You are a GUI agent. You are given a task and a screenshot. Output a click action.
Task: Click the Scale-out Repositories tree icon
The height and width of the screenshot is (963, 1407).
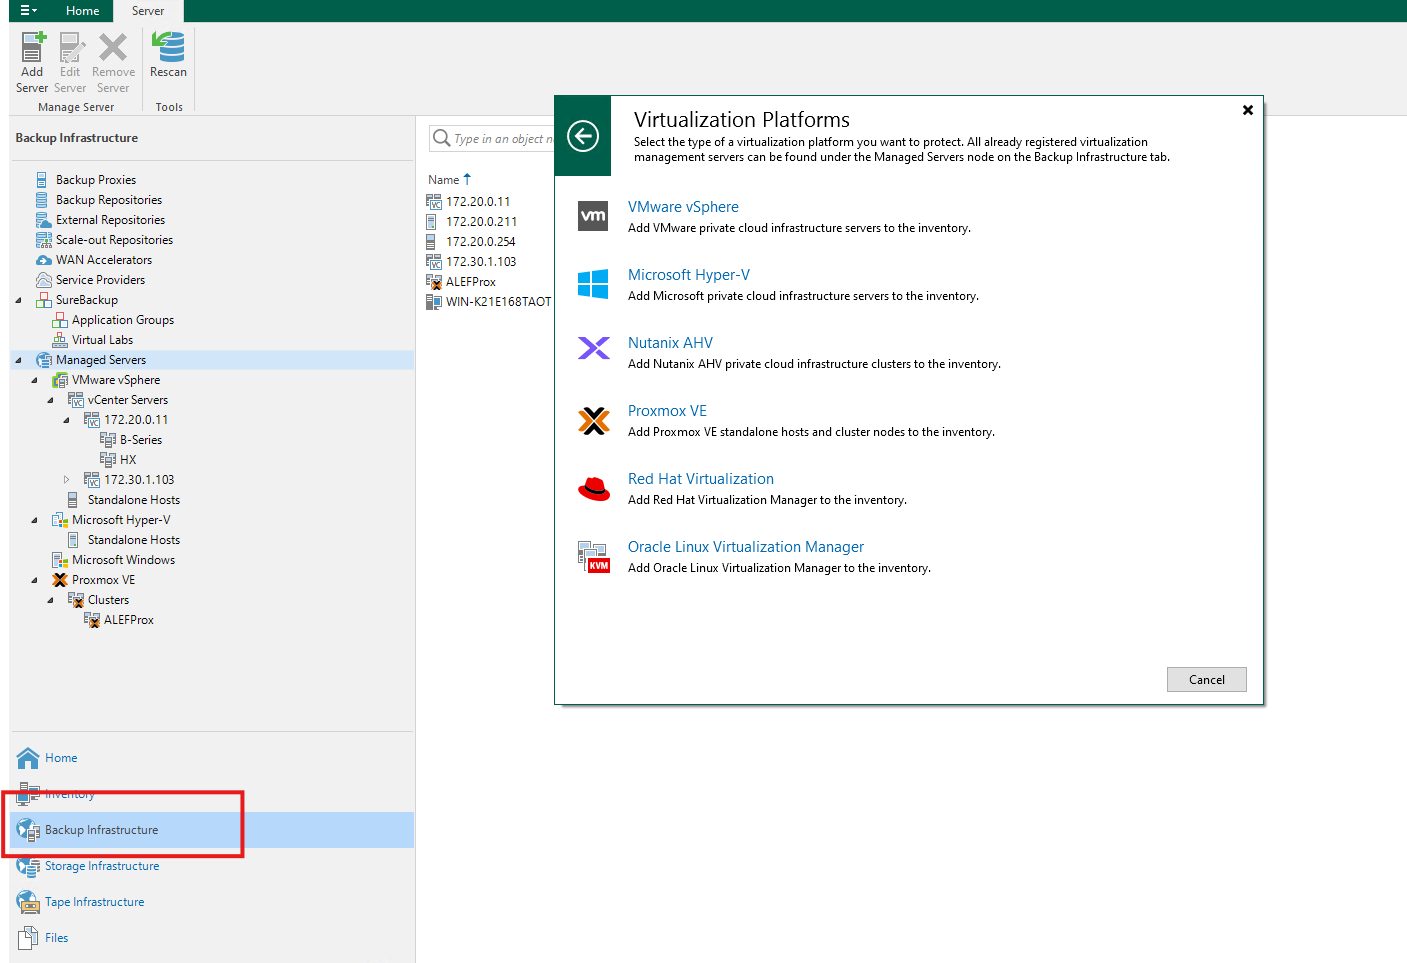(x=43, y=240)
